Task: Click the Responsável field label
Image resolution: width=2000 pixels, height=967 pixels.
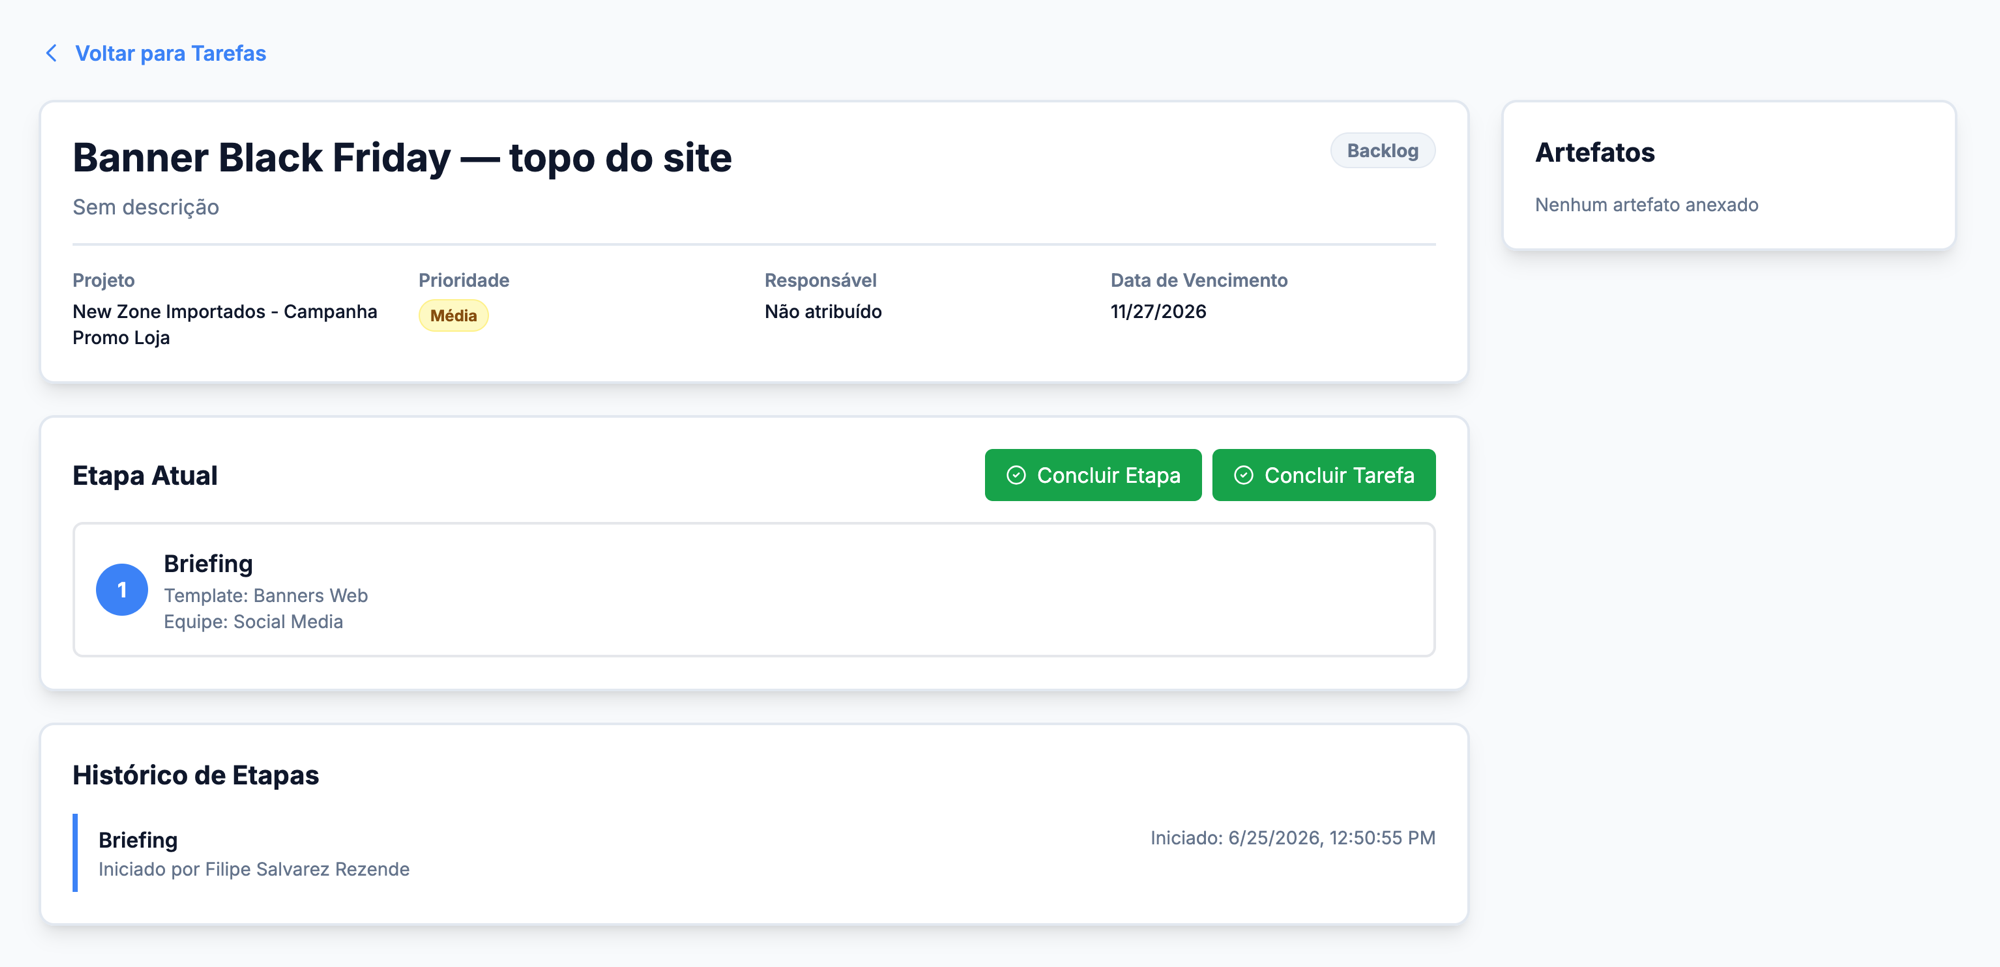Action: pos(821,281)
